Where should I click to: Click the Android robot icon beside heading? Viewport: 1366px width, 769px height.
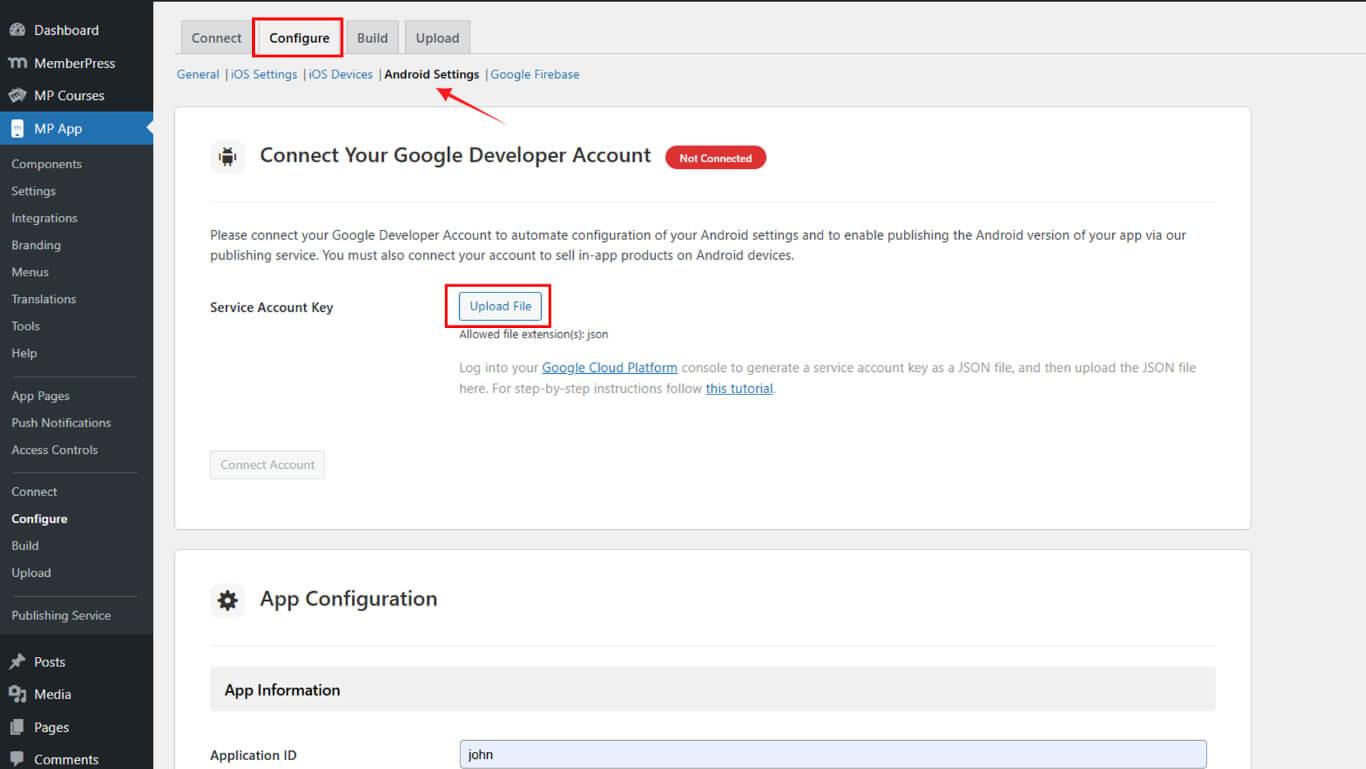tap(228, 156)
